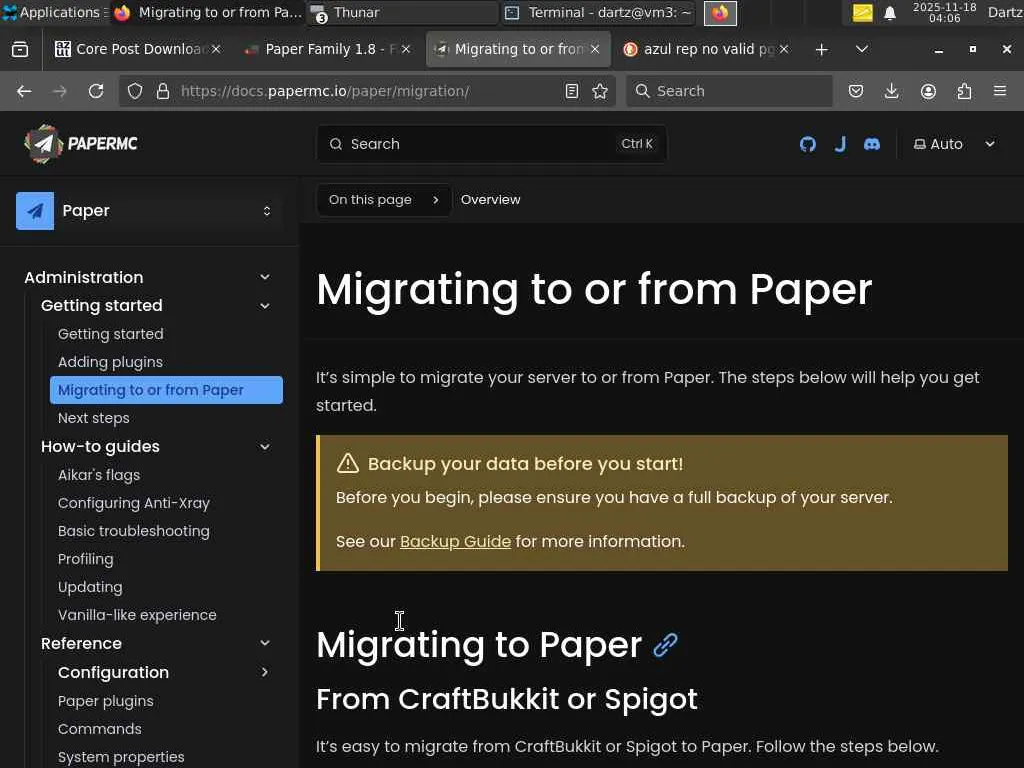Image resolution: width=1024 pixels, height=768 pixels.
Task: Open the PaperMC GitHub icon link
Action: pyautogui.click(x=807, y=144)
